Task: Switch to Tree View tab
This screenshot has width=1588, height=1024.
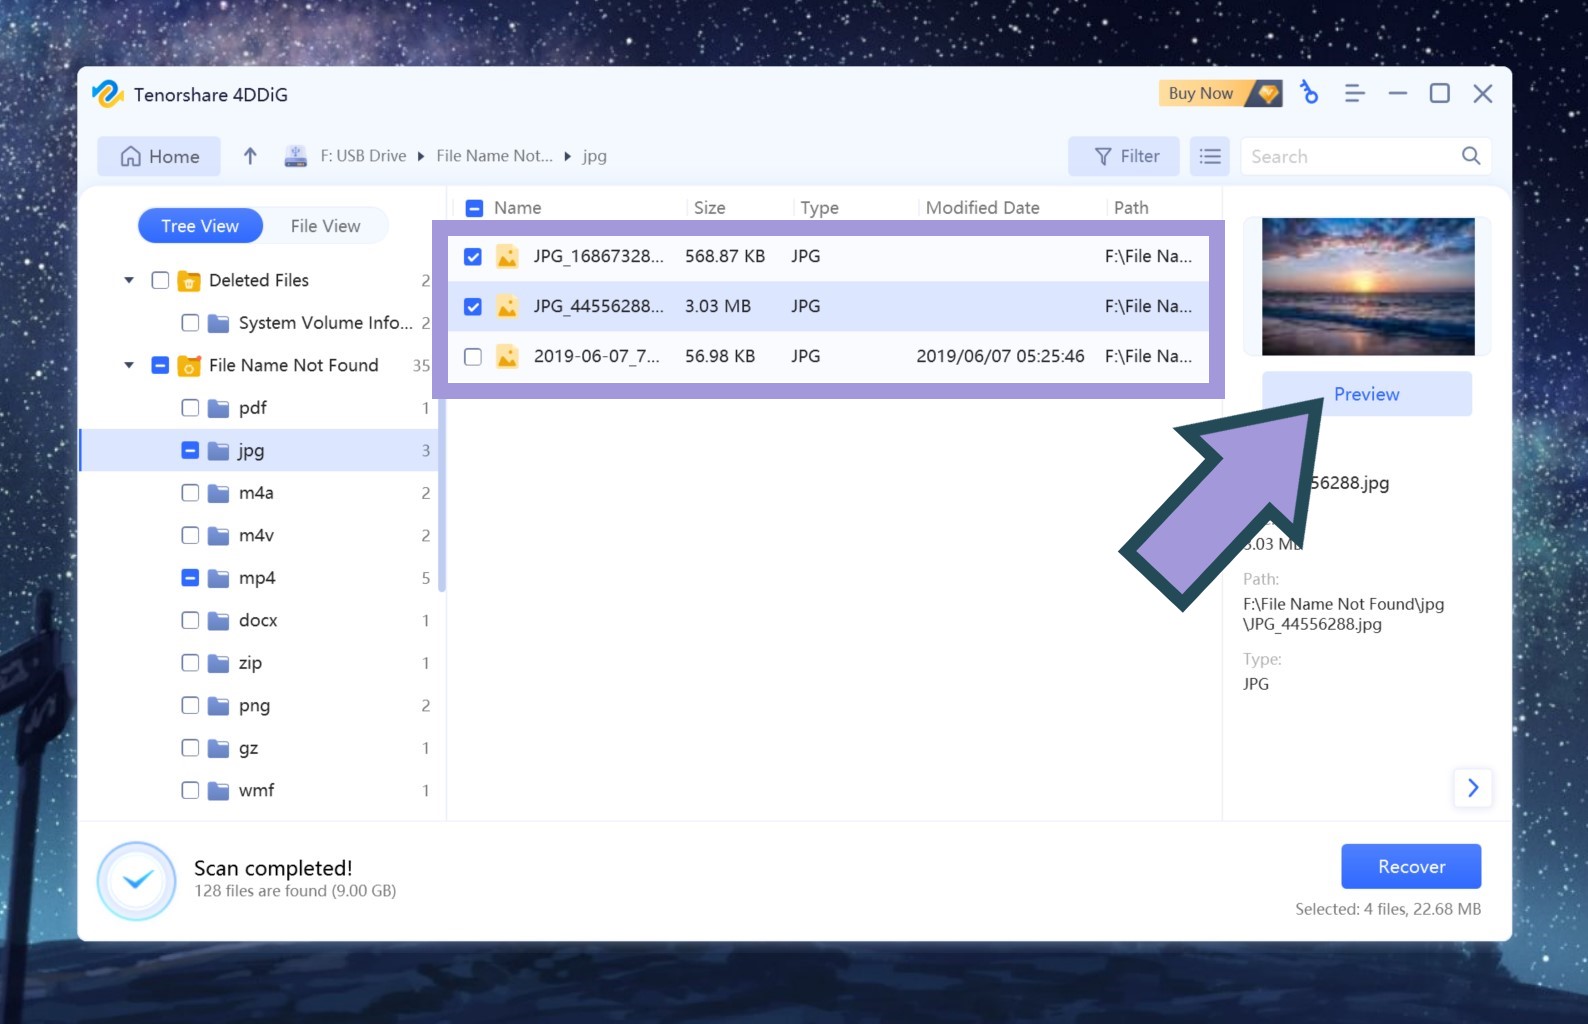Action: point(200,226)
